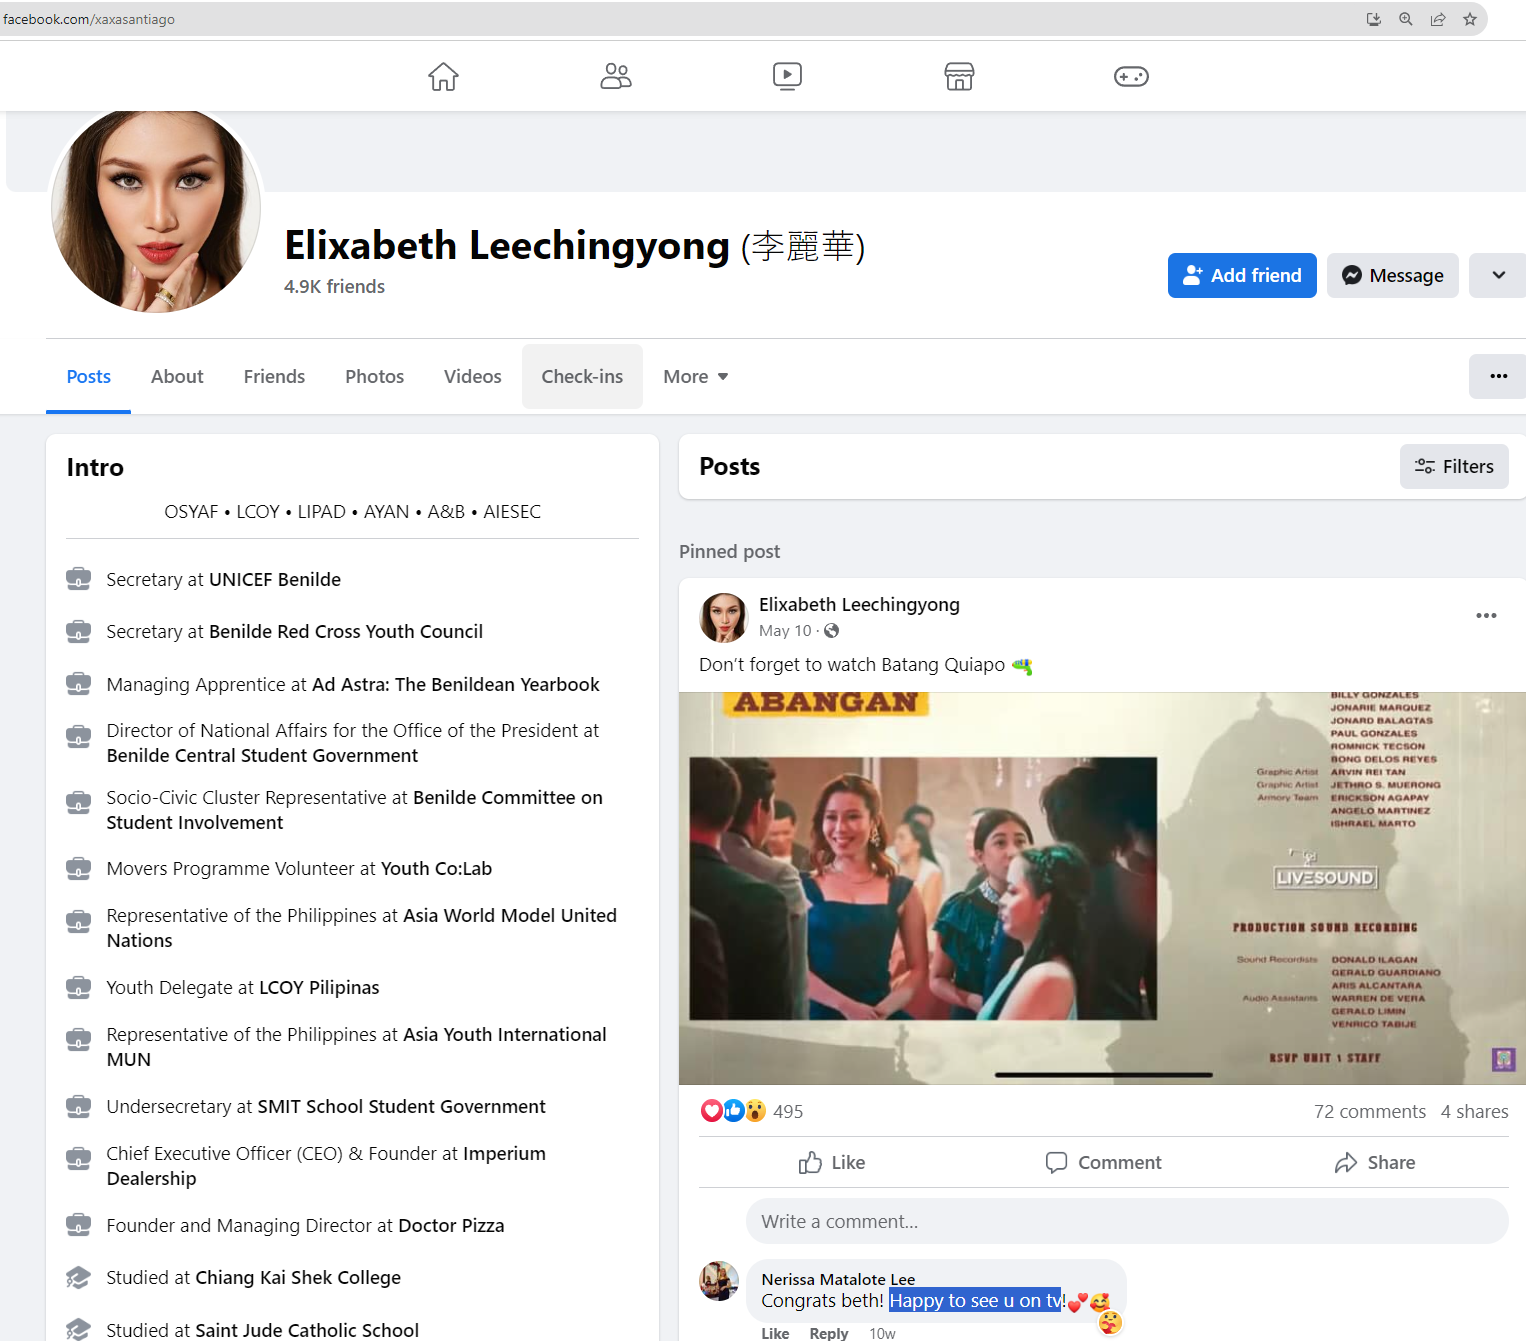Click the love reaction icon on the post
This screenshot has height=1341, width=1526.
pyautogui.click(x=711, y=1110)
